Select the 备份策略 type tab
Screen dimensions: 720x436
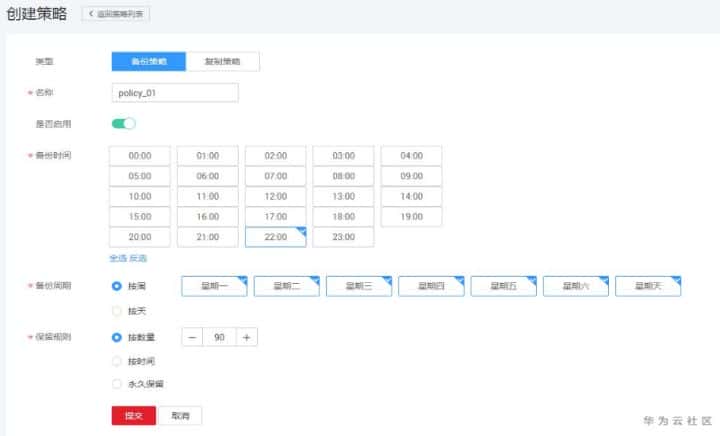149,61
